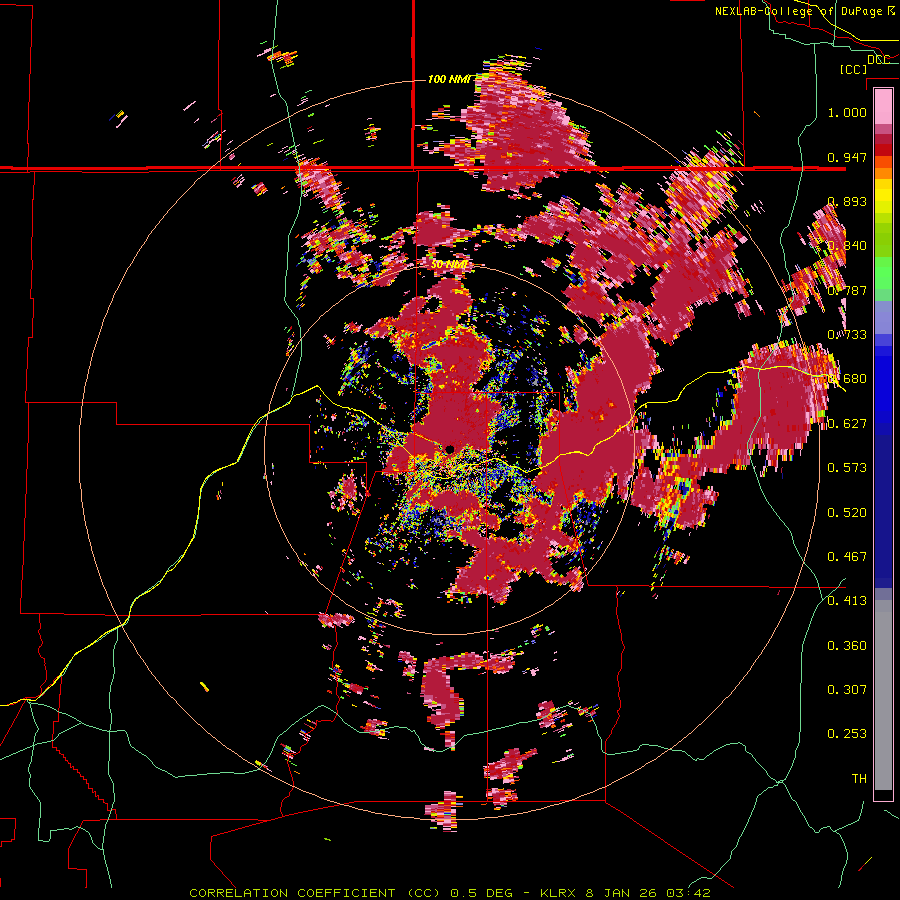Click the KLRX radar site black dot
900x900 pixels.
point(450,449)
